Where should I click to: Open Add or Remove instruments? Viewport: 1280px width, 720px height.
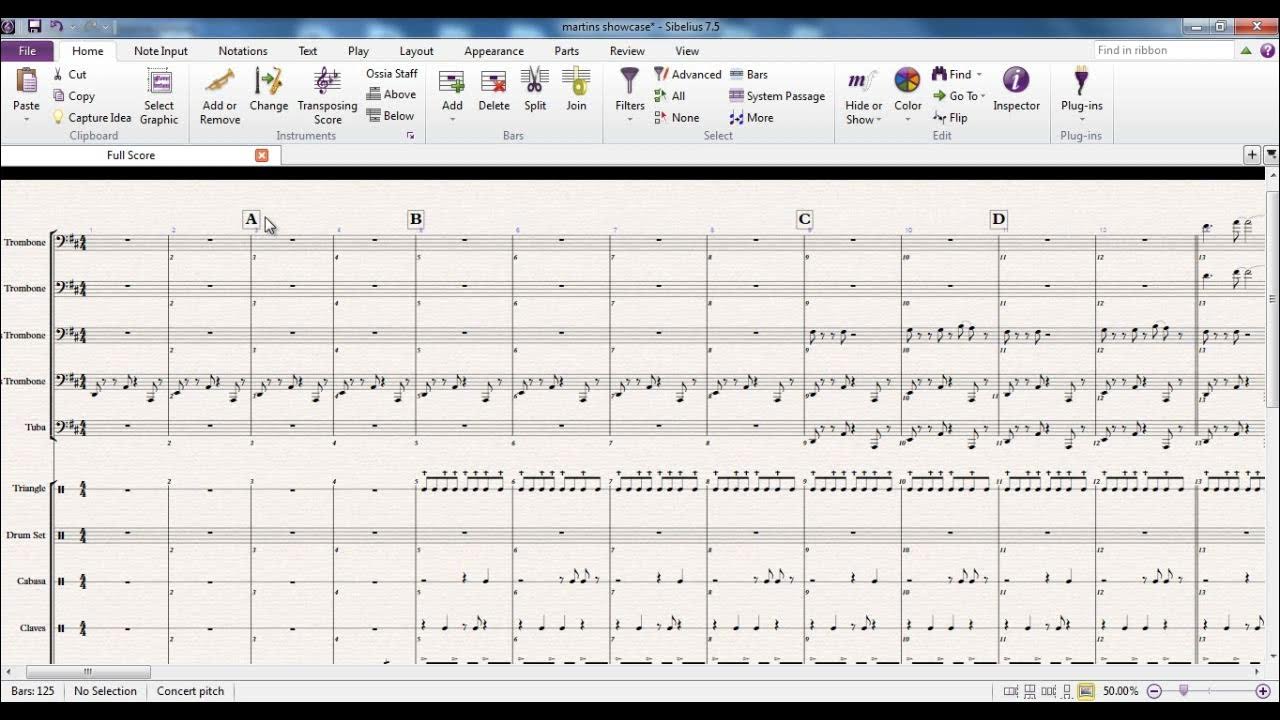point(220,96)
